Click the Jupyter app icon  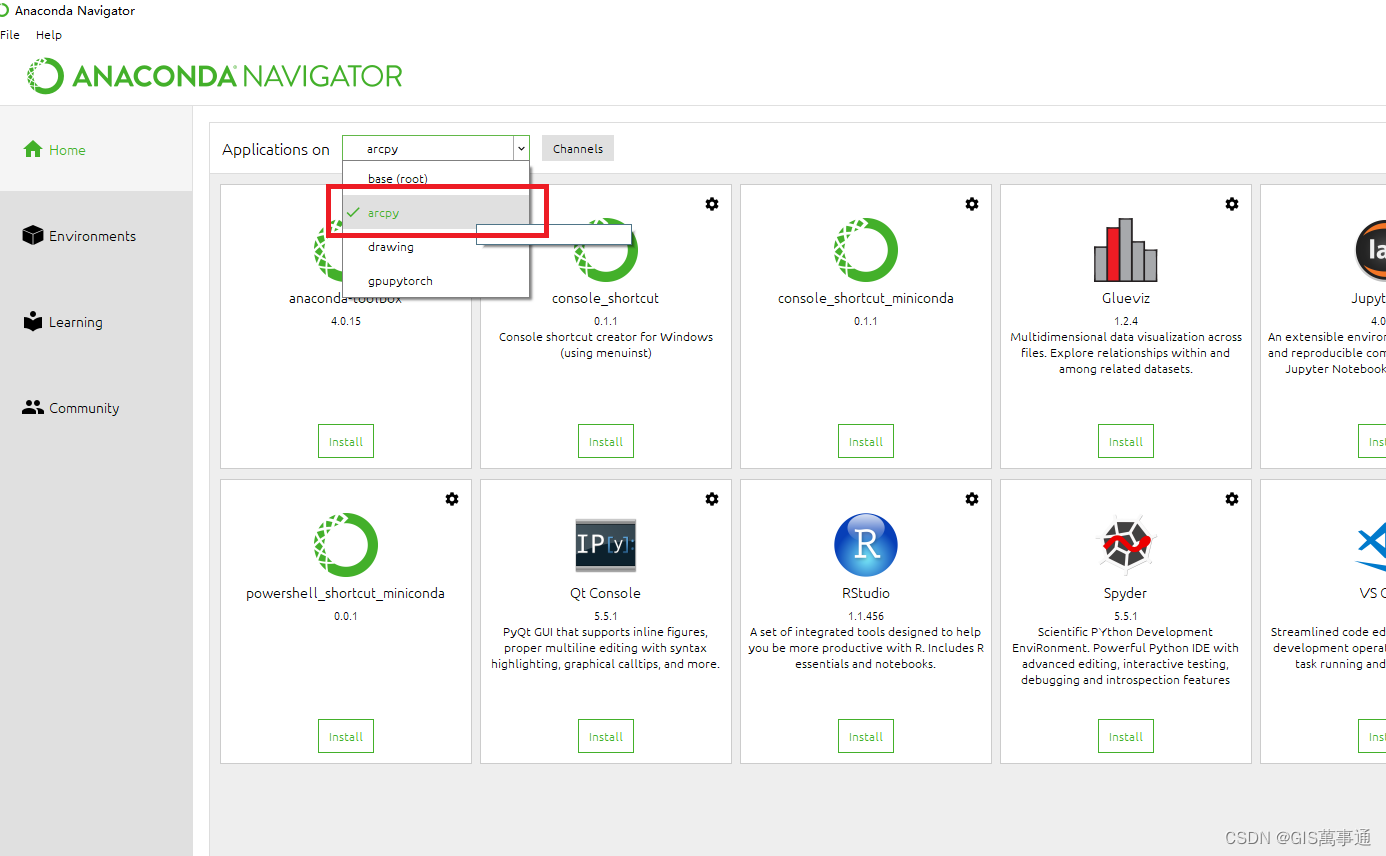coord(1371,250)
